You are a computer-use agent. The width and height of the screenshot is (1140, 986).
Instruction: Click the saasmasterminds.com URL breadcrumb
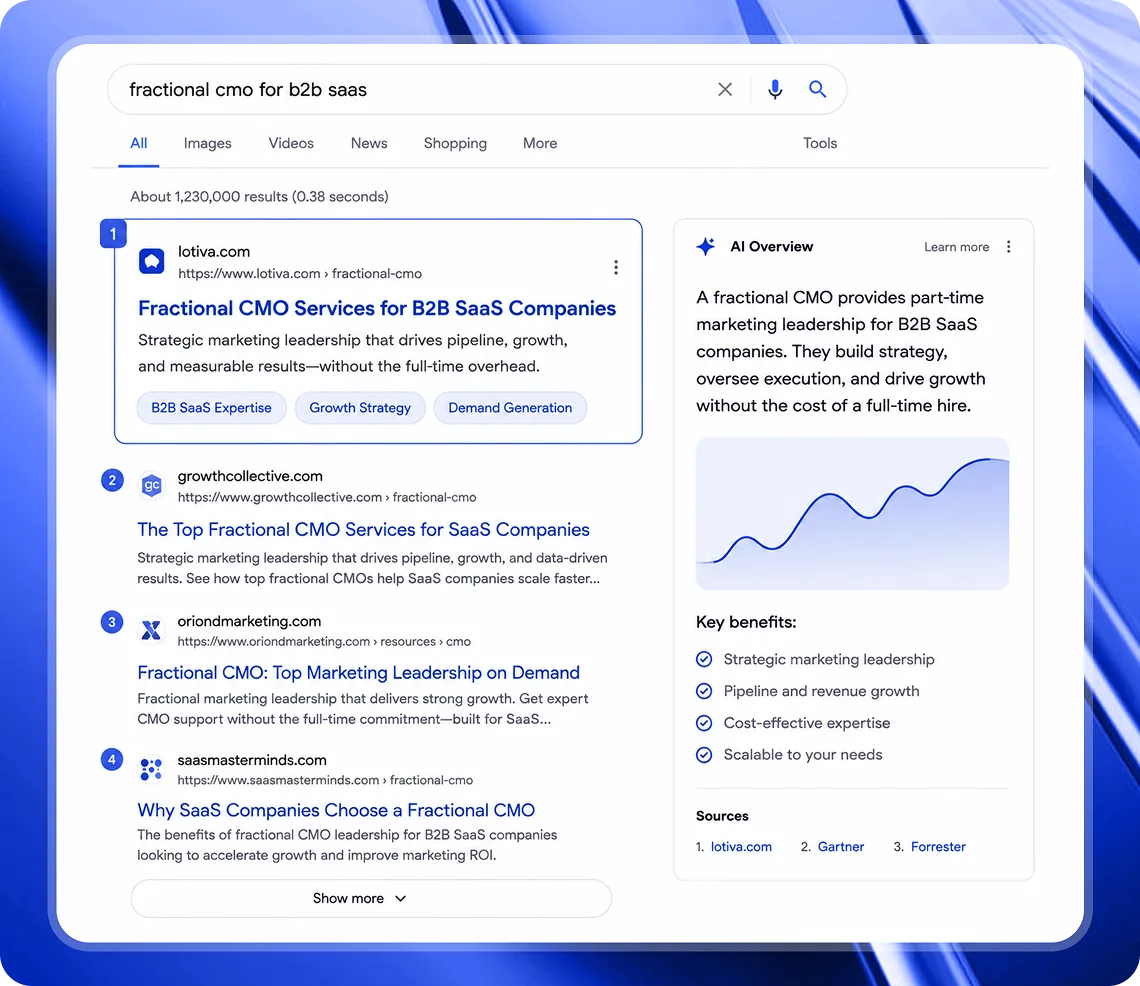point(325,780)
